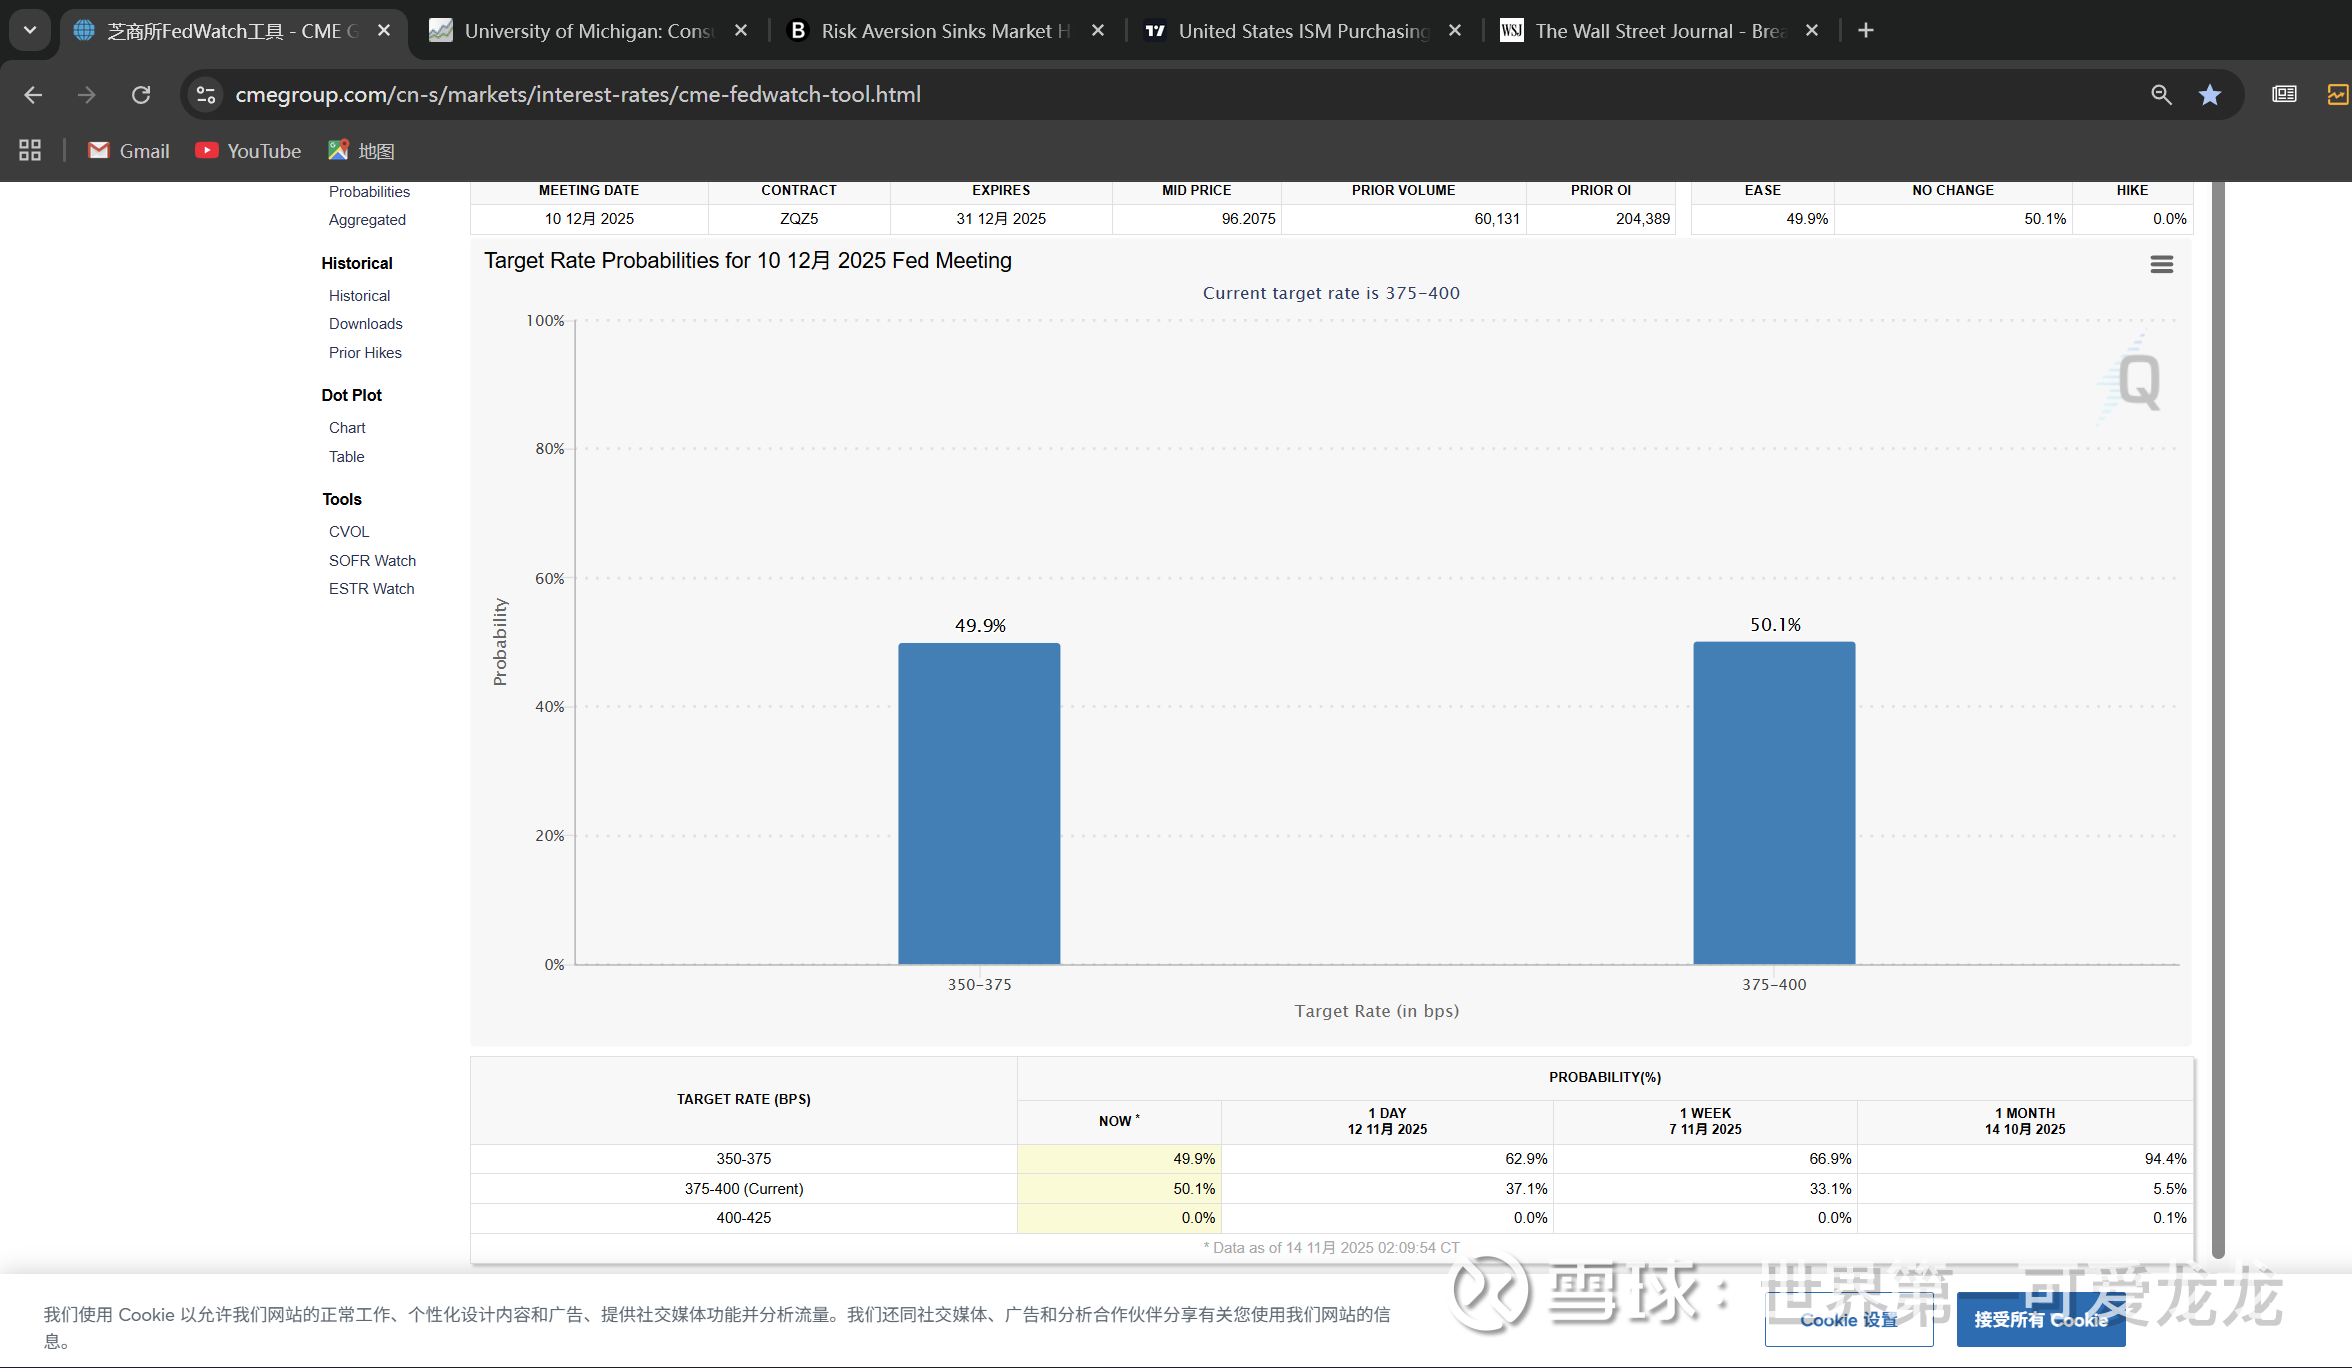Click the Cookie 设置 button
The width and height of the screenshot is (2352, 1368).
[x=1848, y=1320]
